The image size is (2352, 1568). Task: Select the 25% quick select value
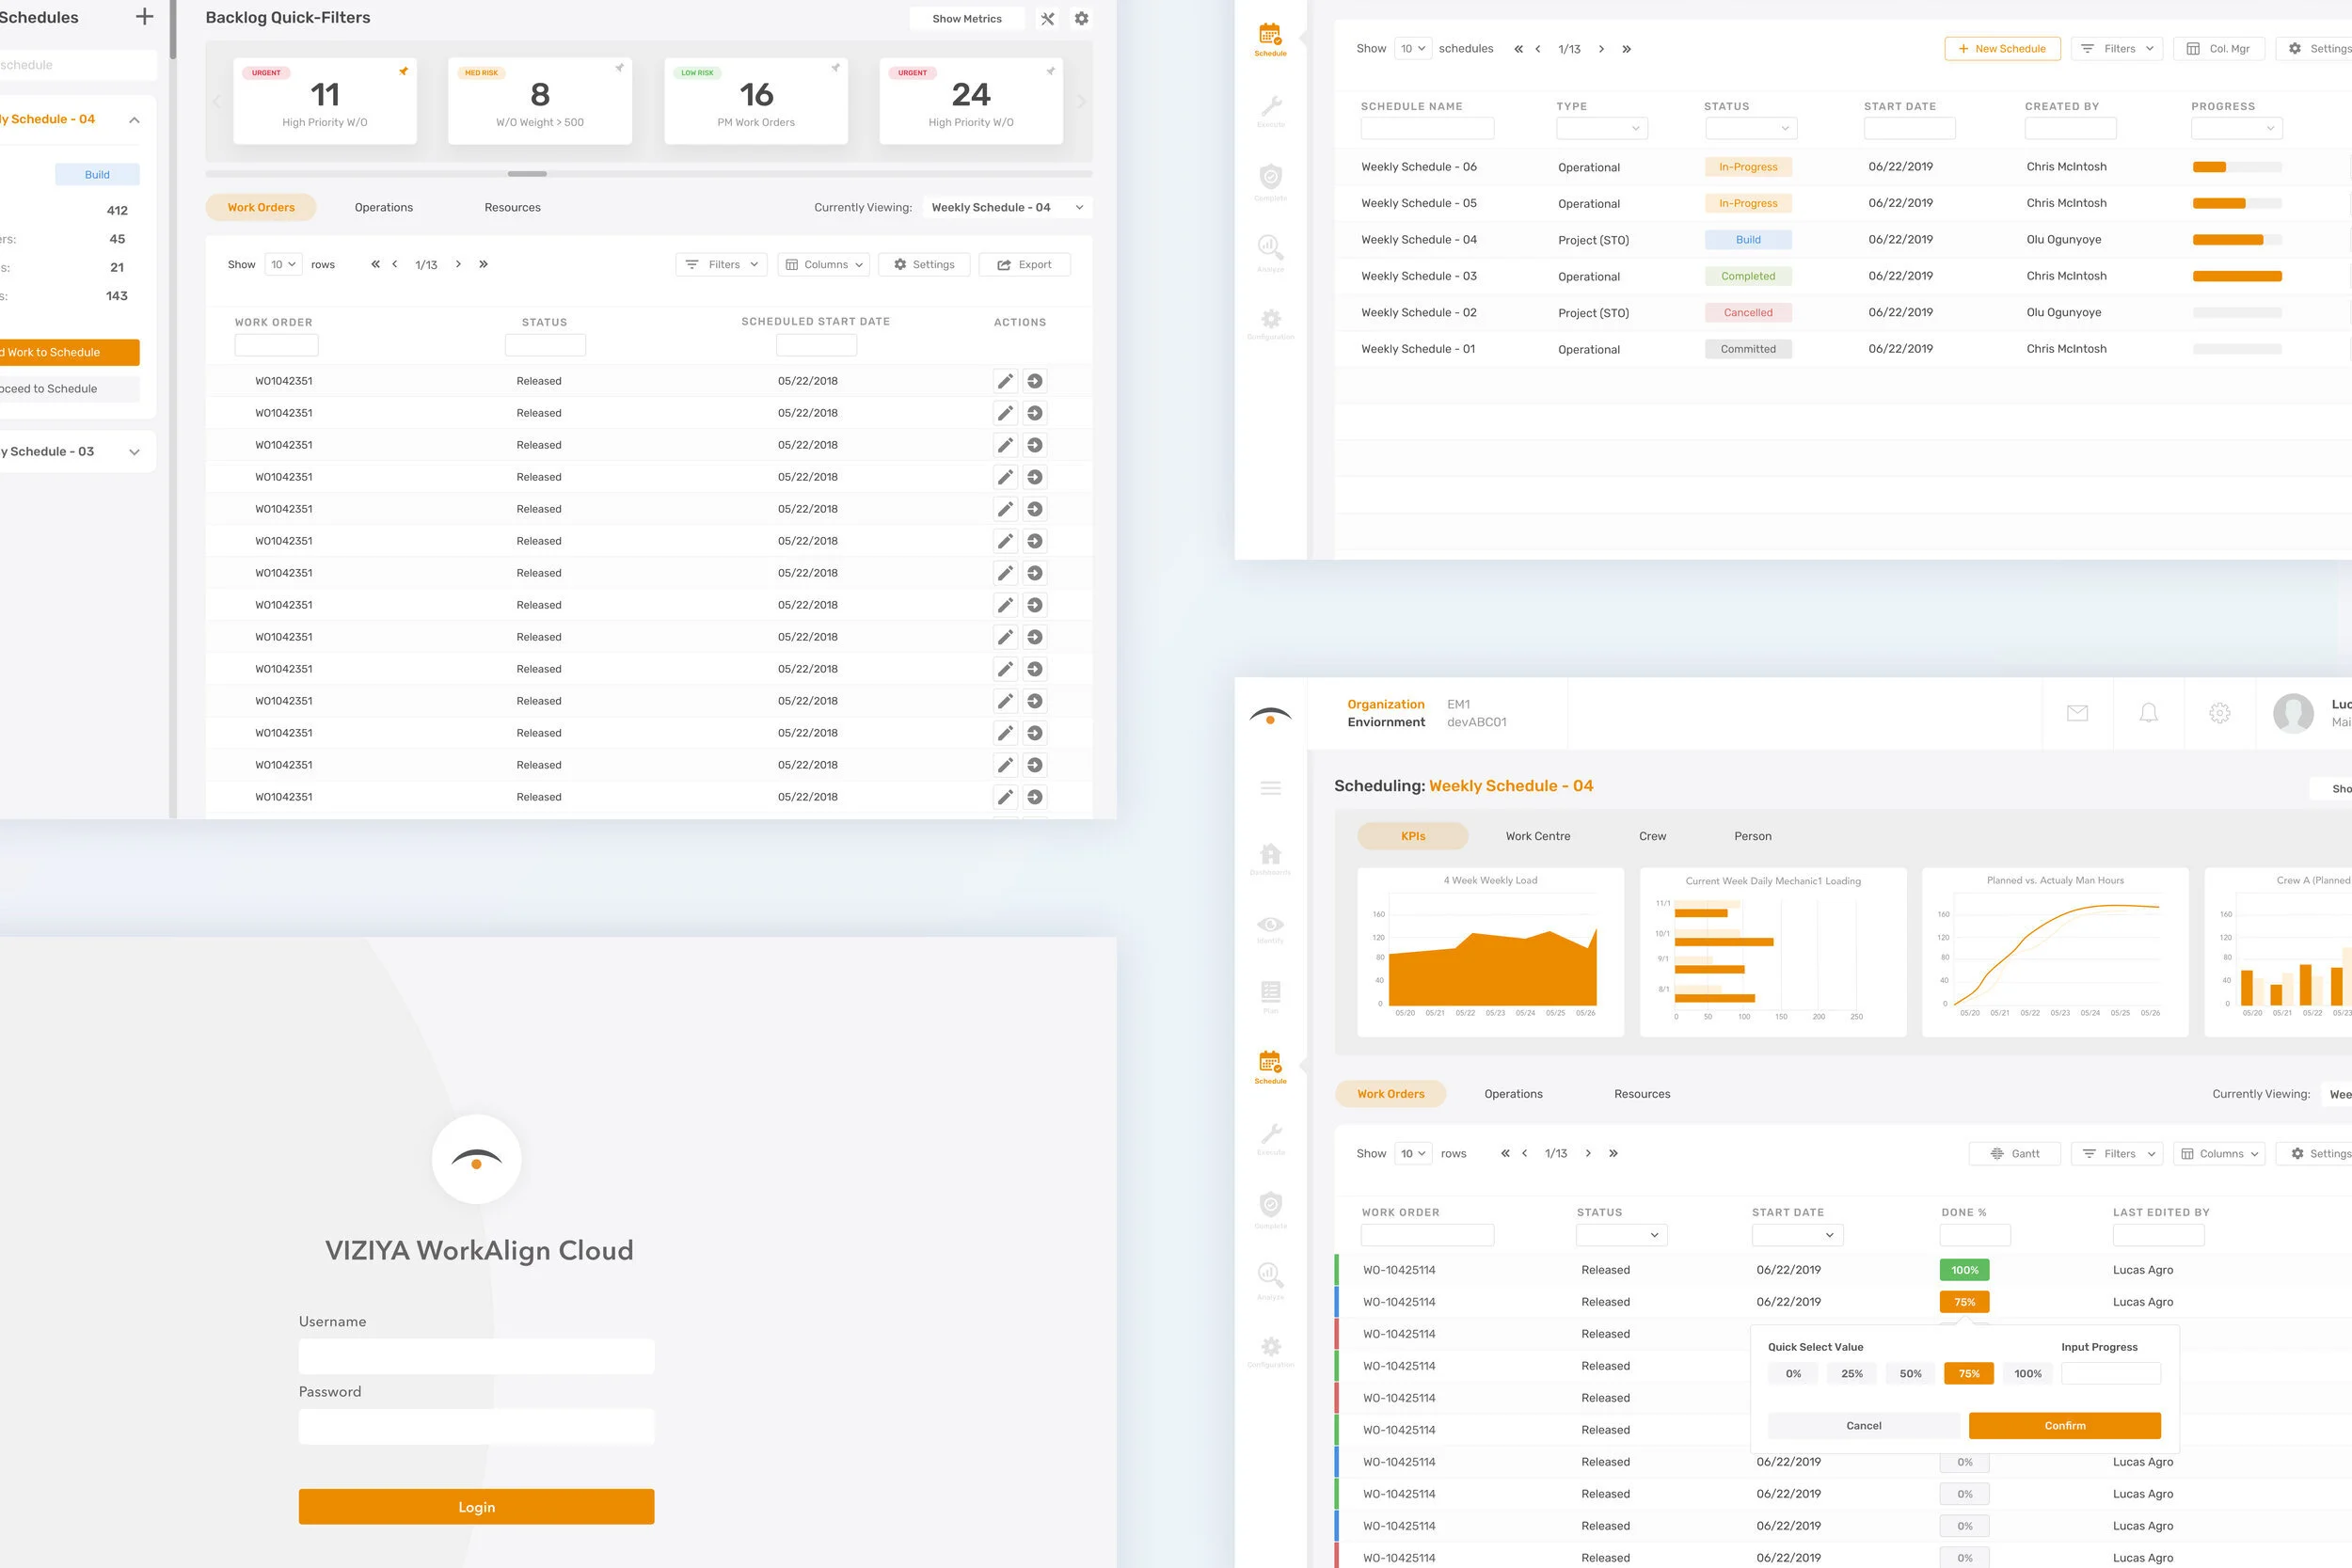(x=1851, y=1373)
